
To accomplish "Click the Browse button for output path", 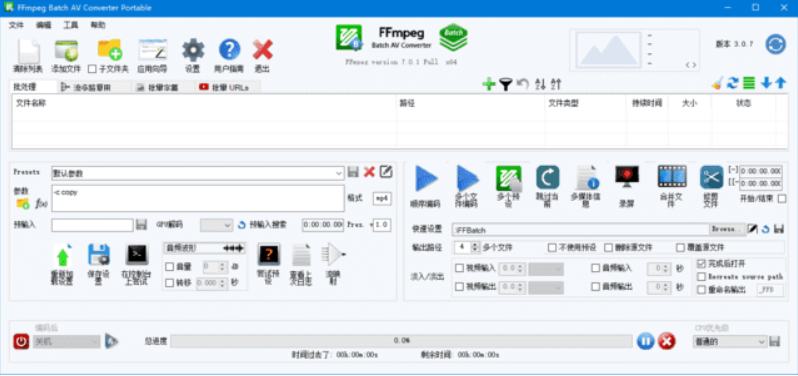I will click(x=728, y=229).
